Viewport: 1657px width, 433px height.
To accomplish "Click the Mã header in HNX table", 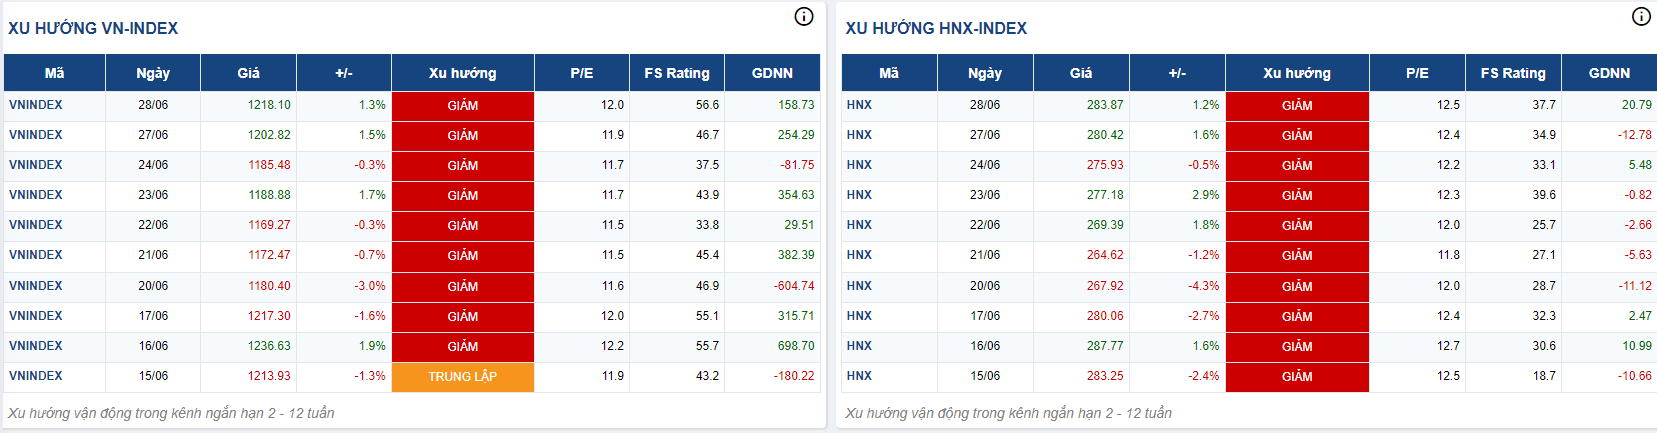I will pyautogui.click(x=889, y=73).
